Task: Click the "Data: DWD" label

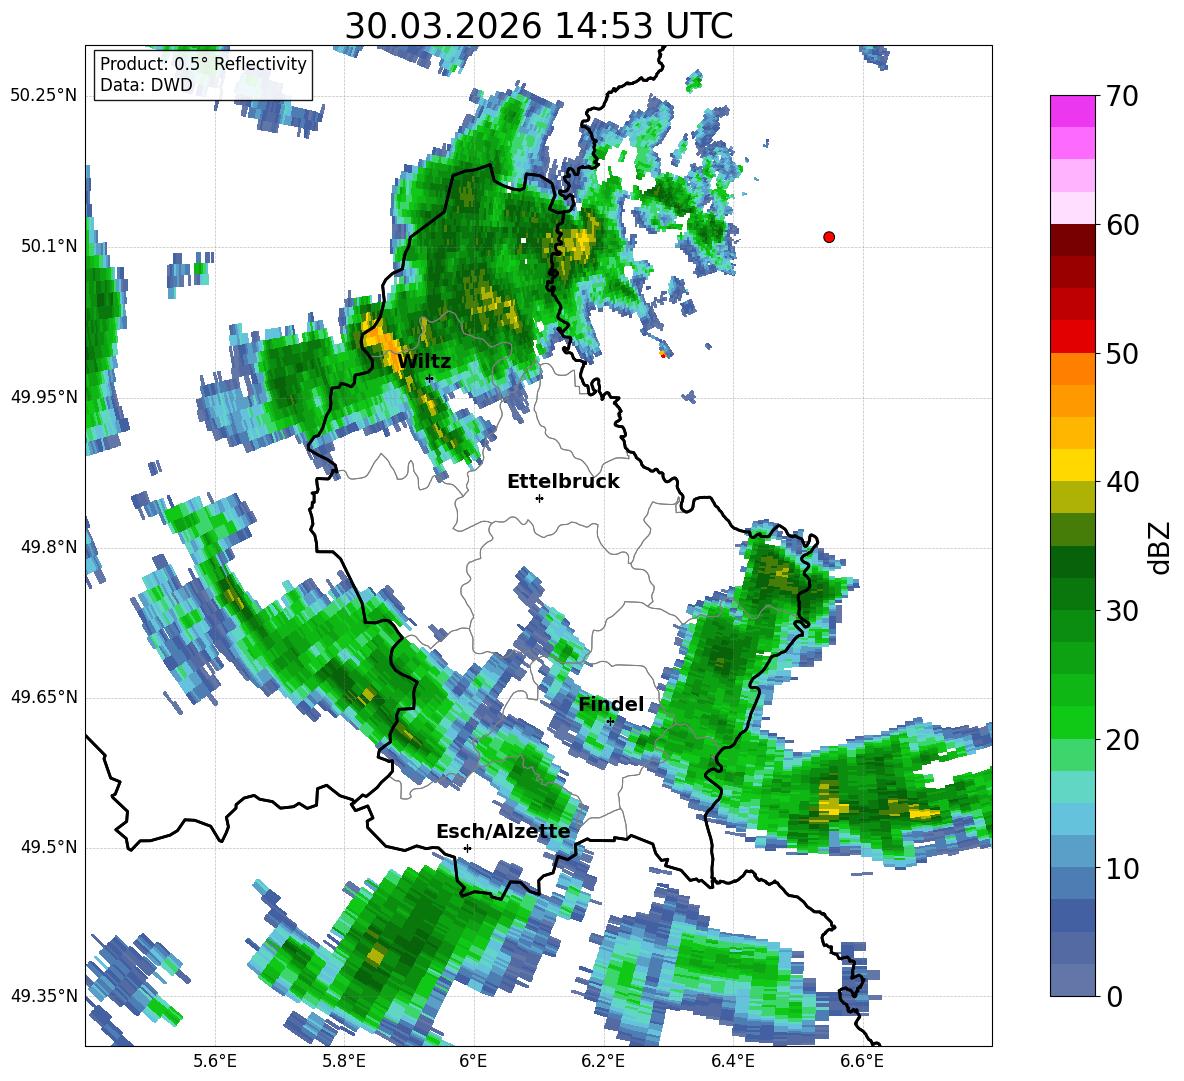Action: click(146, 85)
